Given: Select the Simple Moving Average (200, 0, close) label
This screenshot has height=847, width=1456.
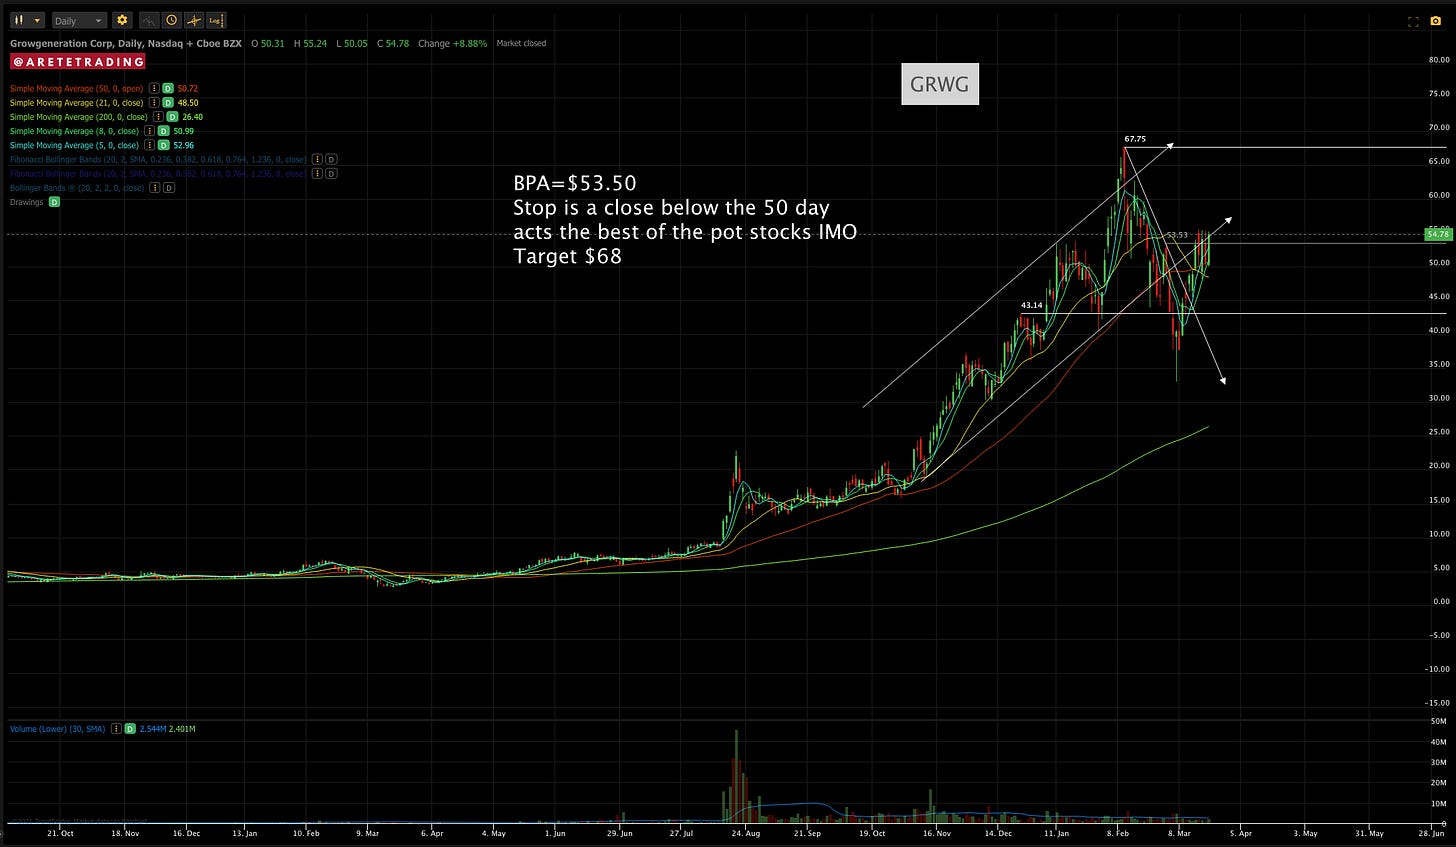Looking at the screenshot, I should pos(79,117).
